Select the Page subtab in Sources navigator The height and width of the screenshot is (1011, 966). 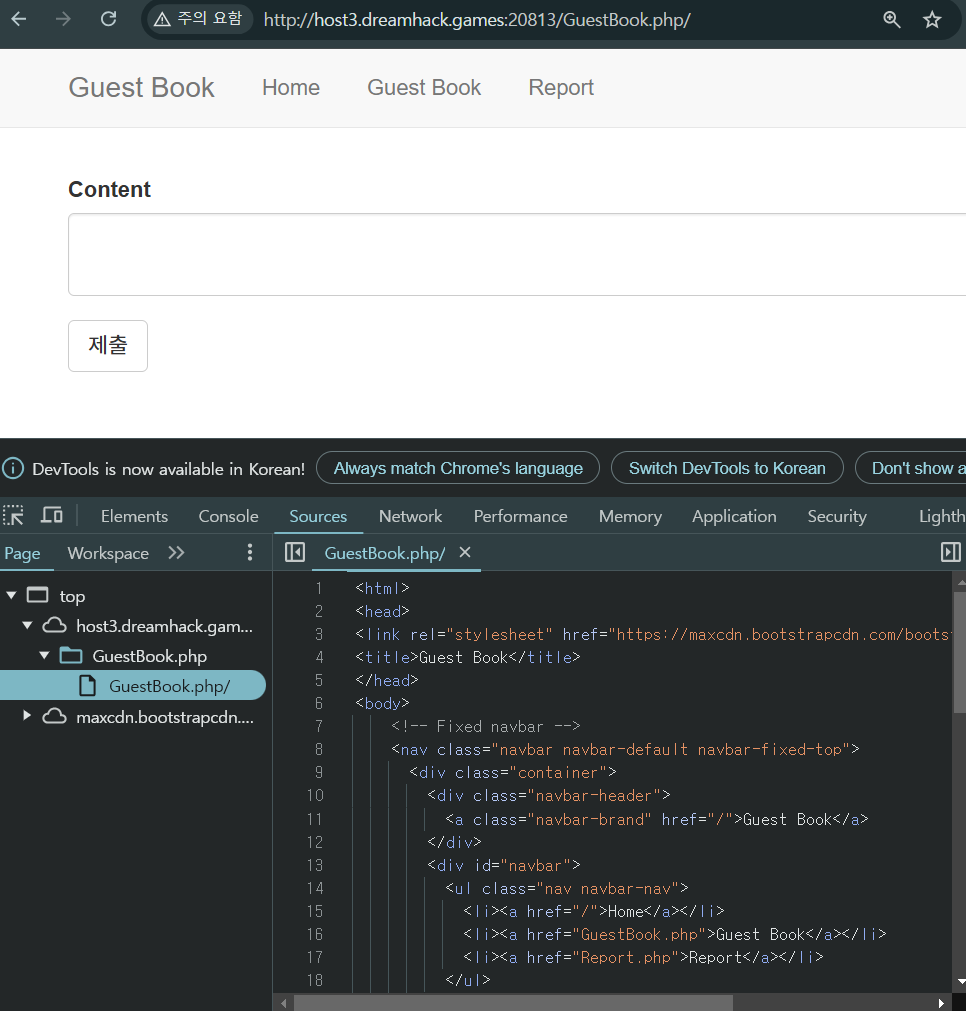pos(23,553)
